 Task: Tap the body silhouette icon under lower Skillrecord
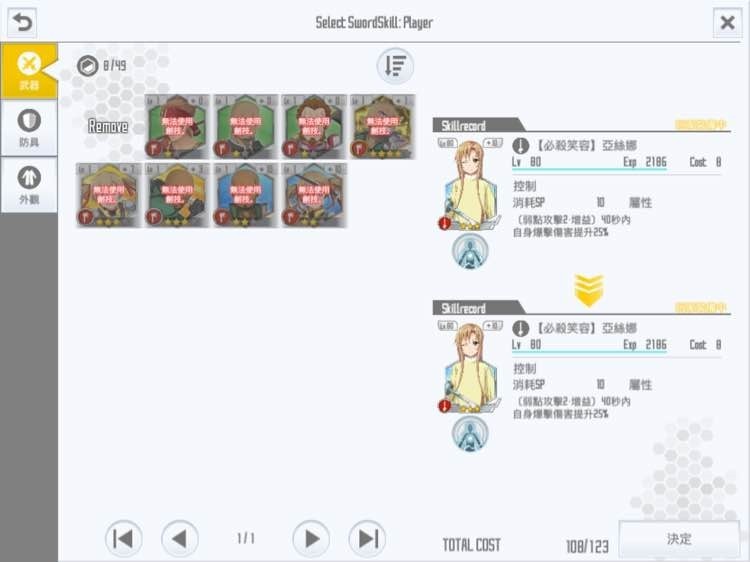470,433
